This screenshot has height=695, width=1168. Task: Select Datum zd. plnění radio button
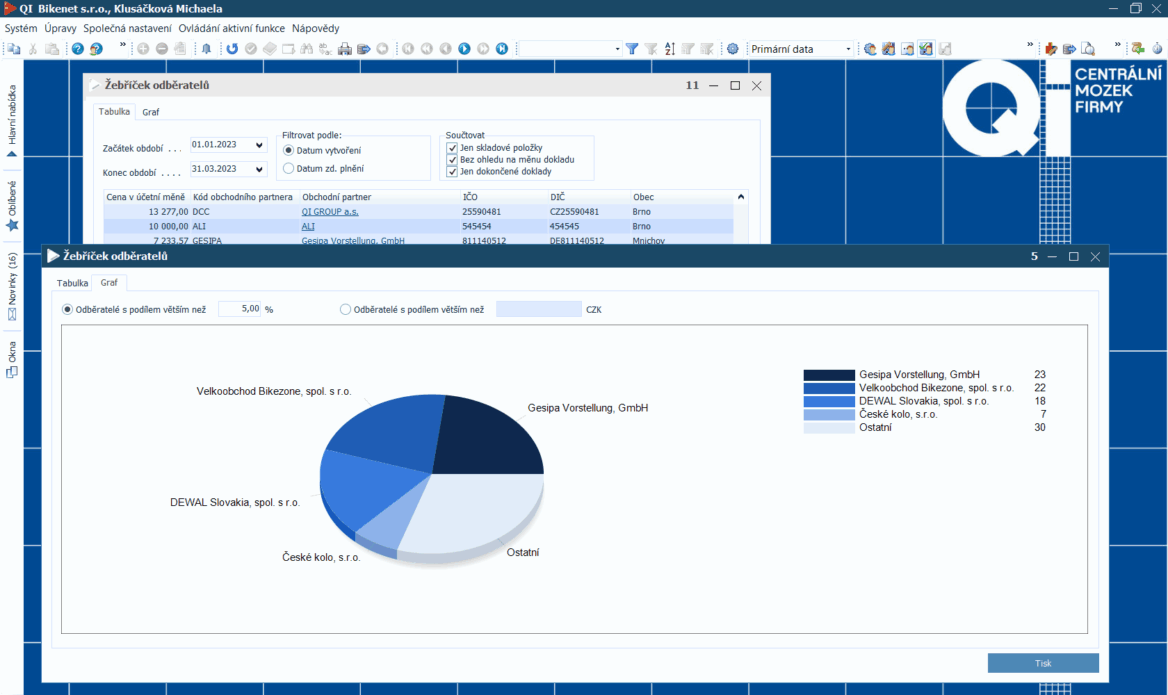click(289, 169)
